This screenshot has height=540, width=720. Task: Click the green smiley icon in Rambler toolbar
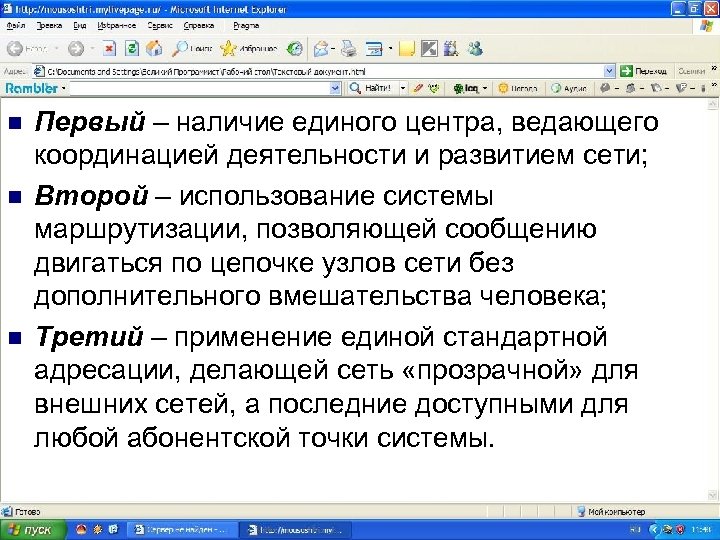click(x=434, y=88)
